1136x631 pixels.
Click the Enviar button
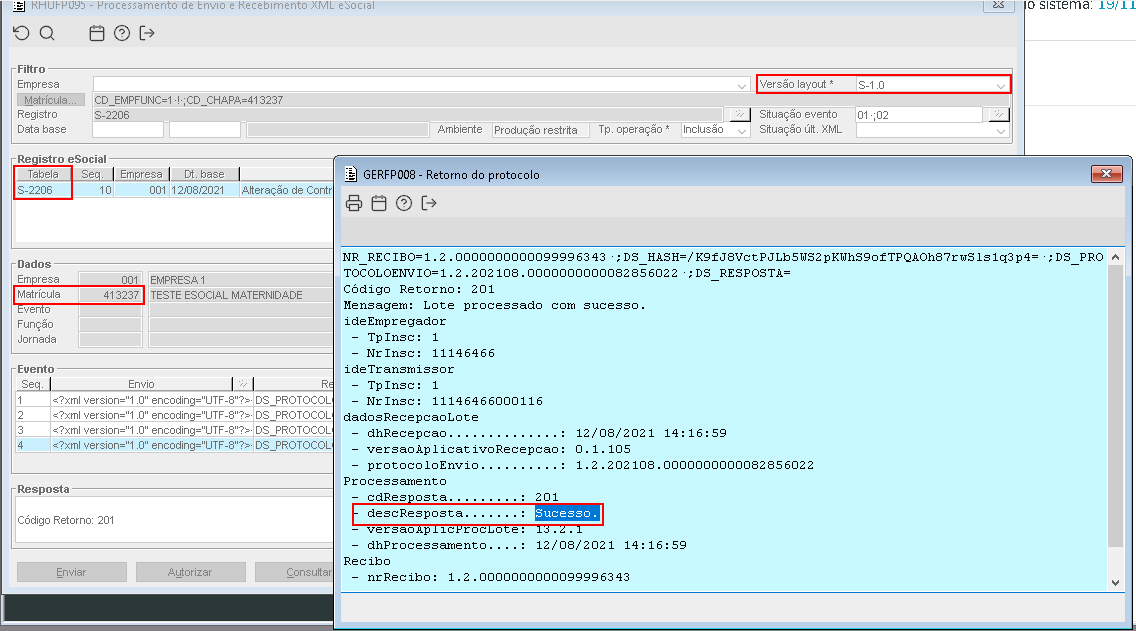(x=71, y=572)
